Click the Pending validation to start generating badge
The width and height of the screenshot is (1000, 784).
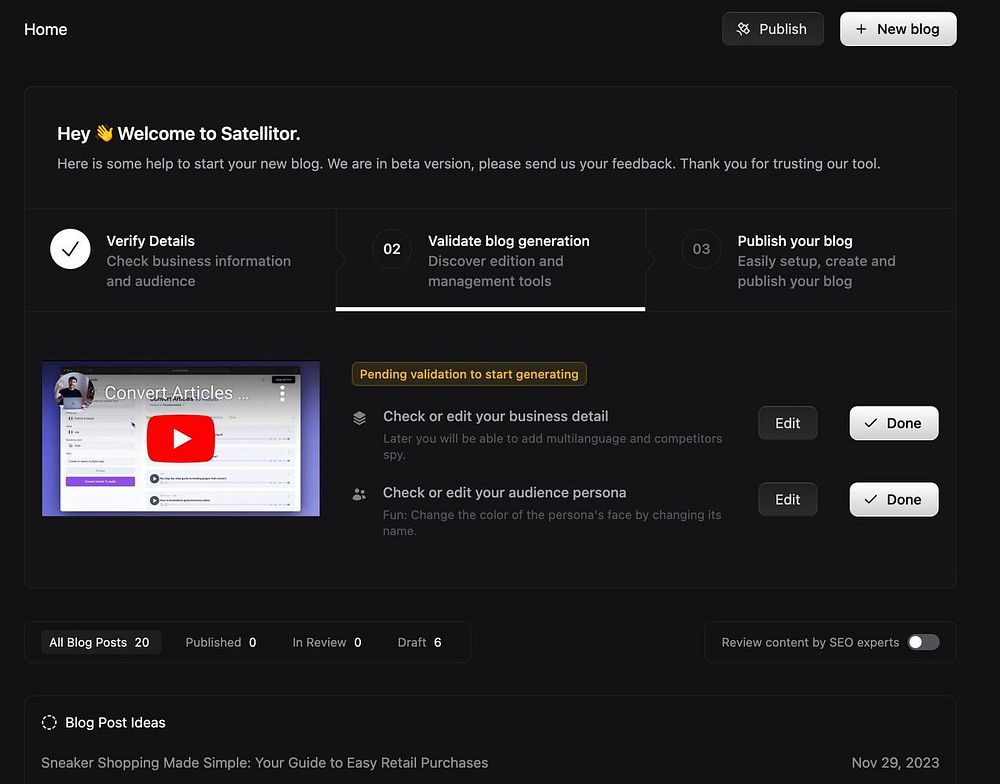pyautogui.click(x=469, y=374)
